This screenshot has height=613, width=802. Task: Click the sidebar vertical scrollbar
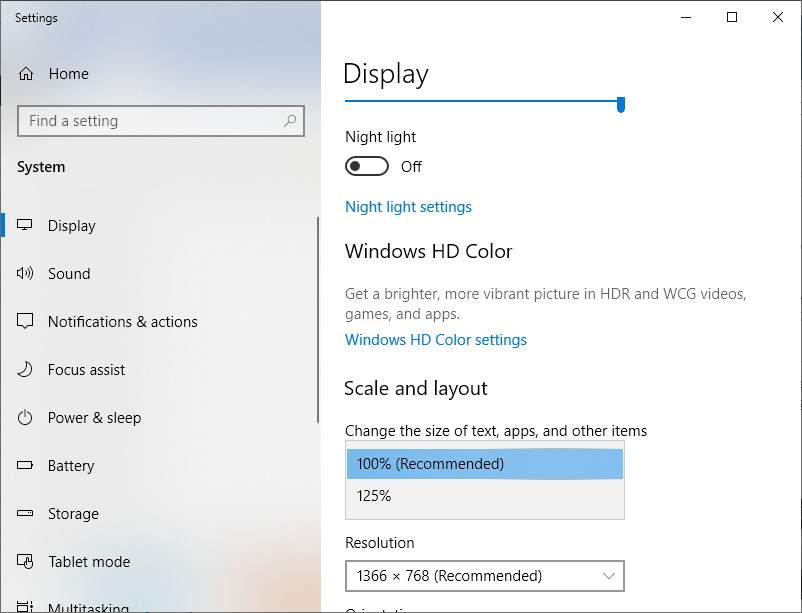click(x=318, y=320)
